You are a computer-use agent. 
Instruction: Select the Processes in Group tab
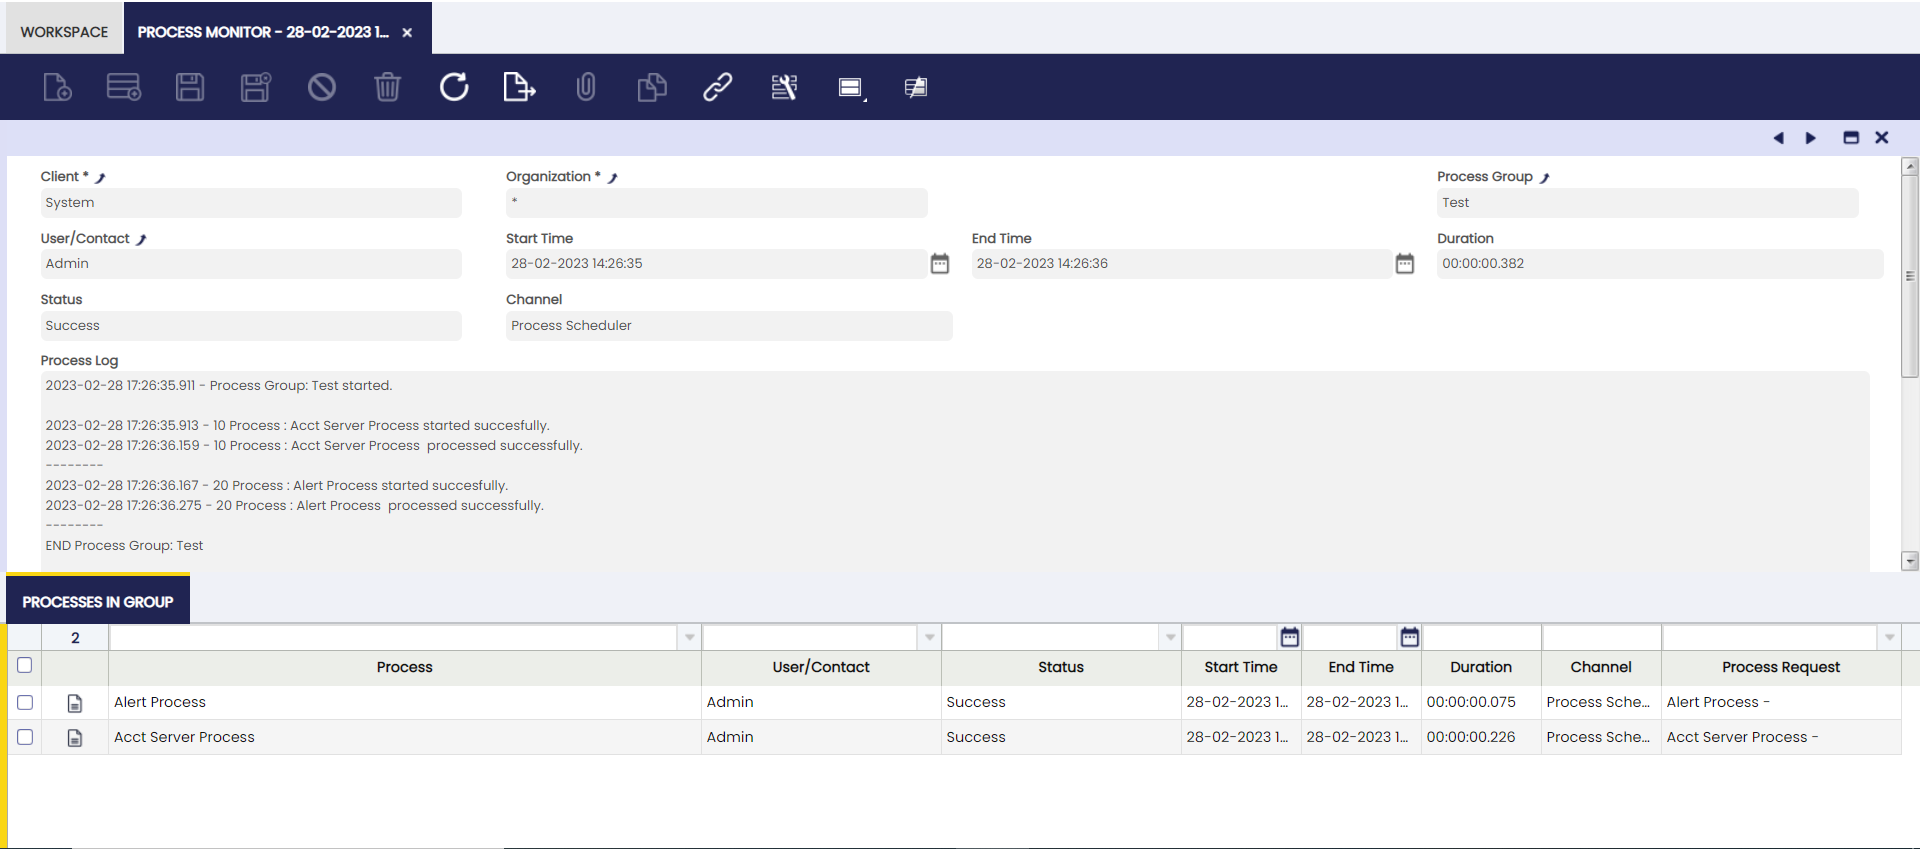(98, 602)
